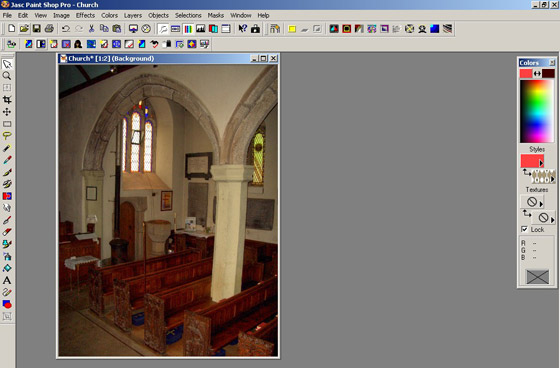Select the Draw tool
Image resolution: width=560 pixels, height=368 pixels.
point(7,292)
